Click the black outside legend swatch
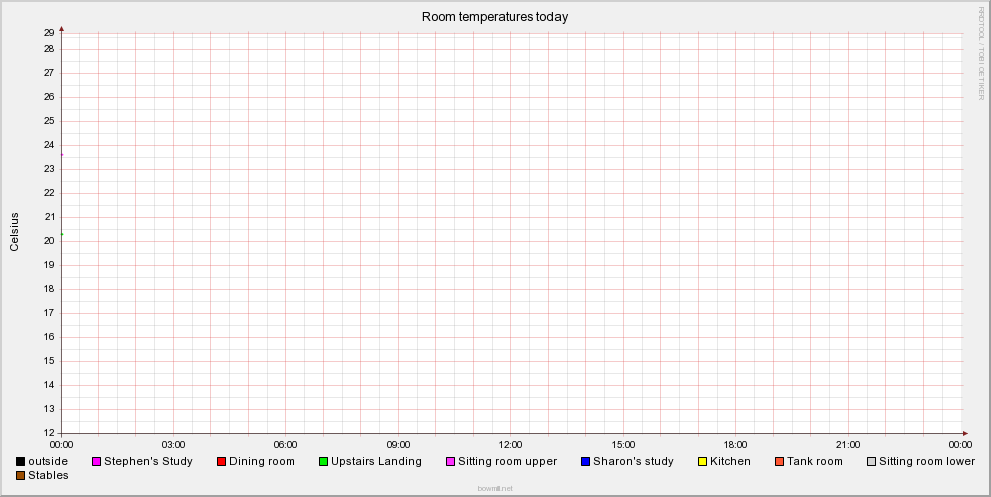Screen dimensions: 991x497 (21, 461)
